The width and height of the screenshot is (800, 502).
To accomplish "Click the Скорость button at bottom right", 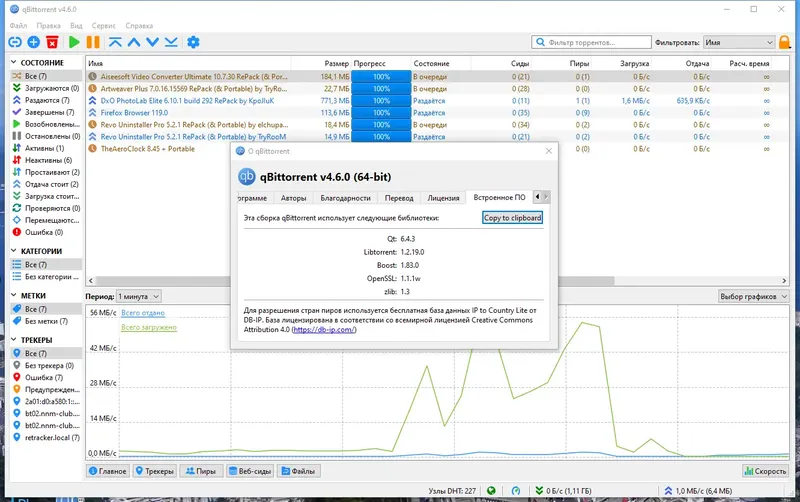I will click(765, 471).
